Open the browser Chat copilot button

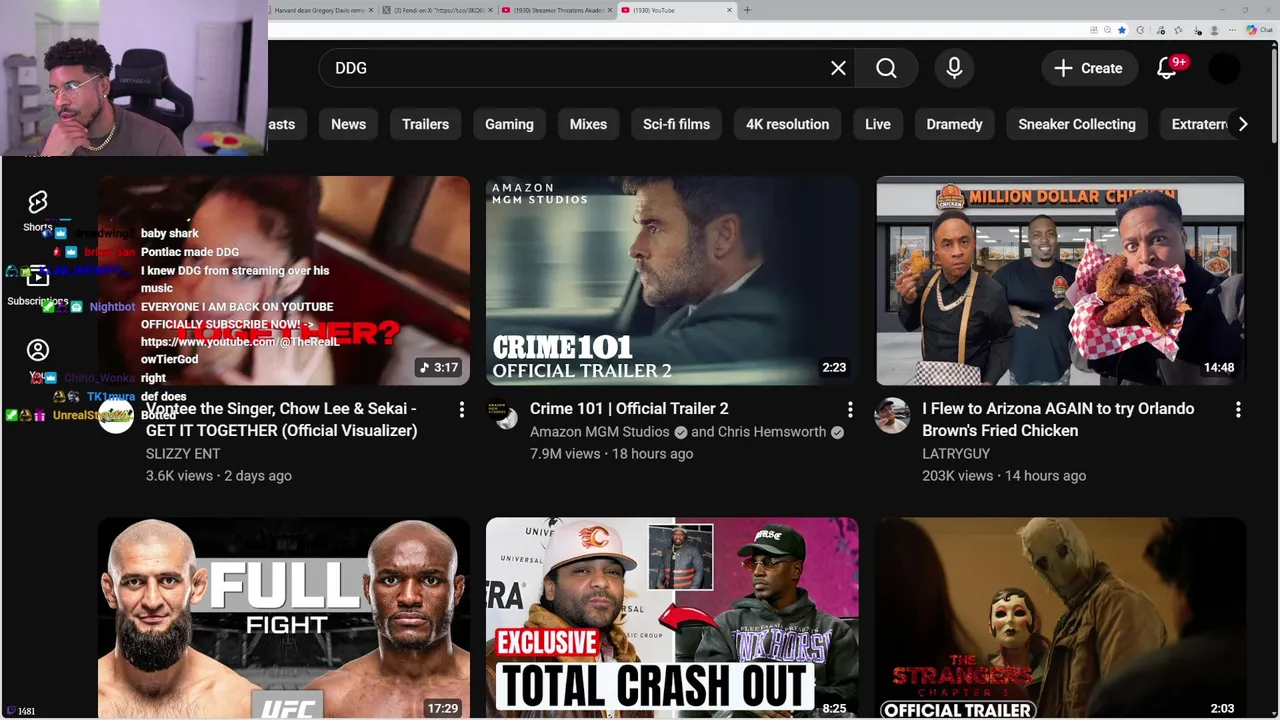(1258, 30)
